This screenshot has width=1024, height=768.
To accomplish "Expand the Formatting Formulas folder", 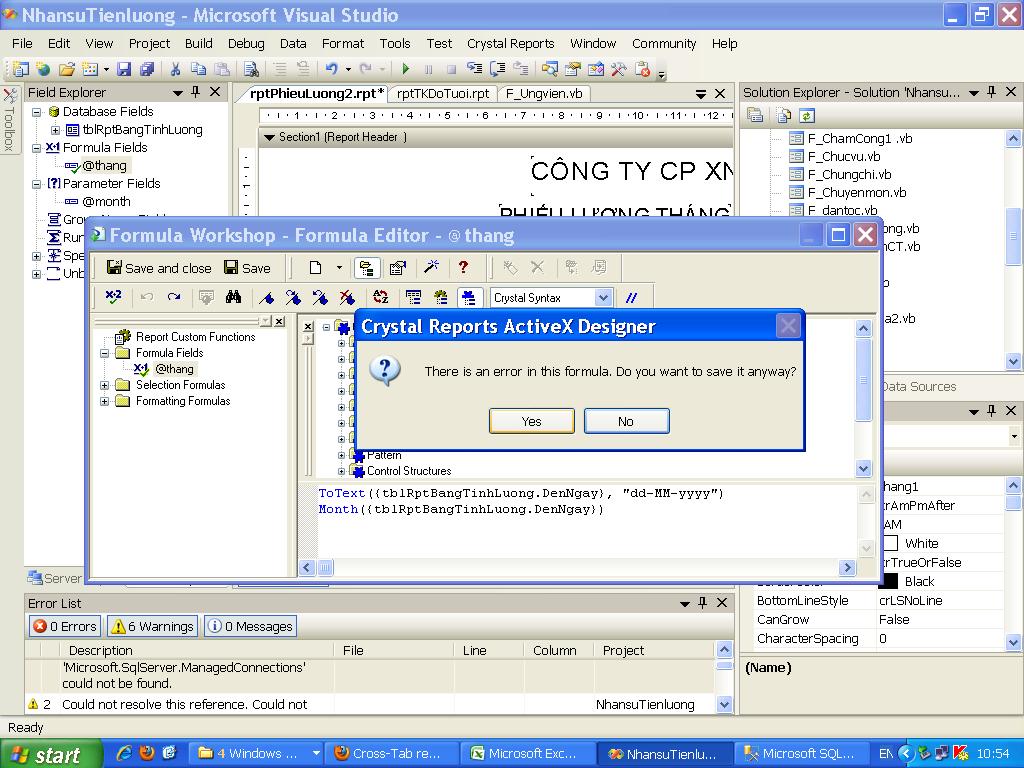I will tap(104, 402).
